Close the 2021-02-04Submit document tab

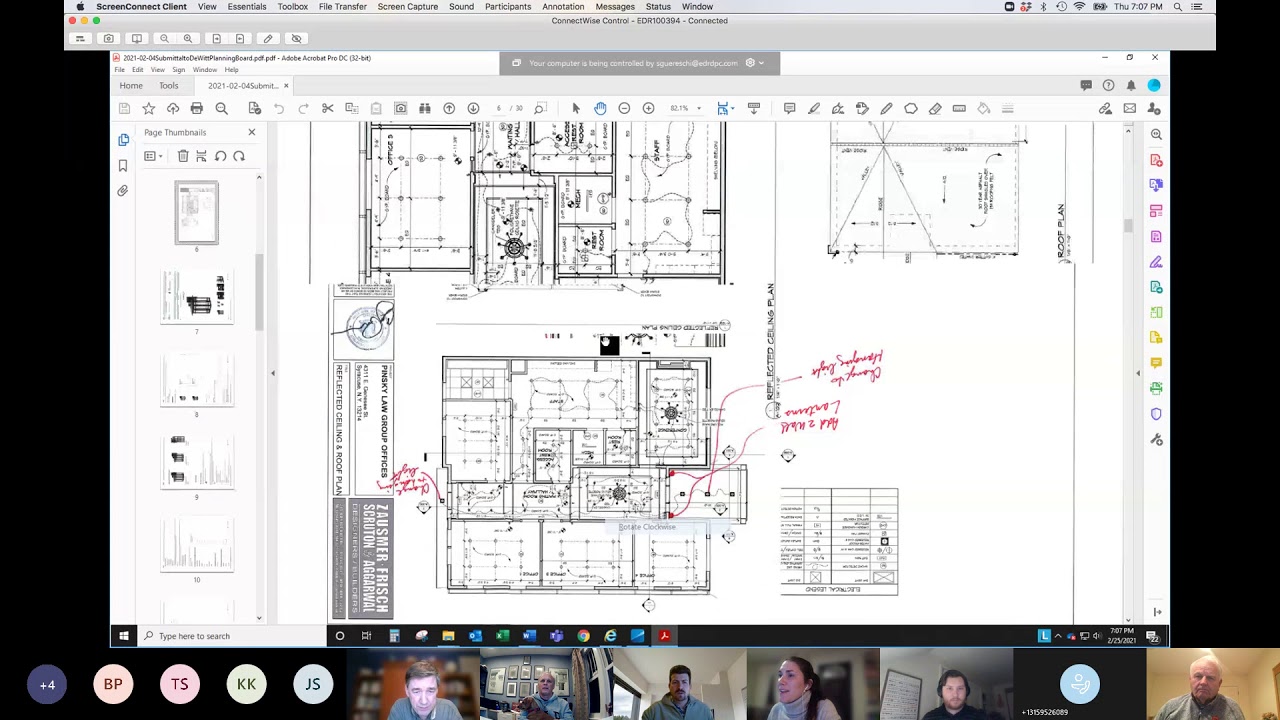coord(287,86)
